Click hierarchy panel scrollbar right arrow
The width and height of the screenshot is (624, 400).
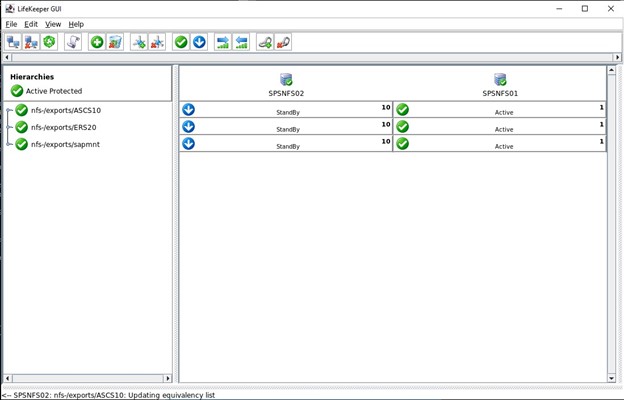(168, 378)
